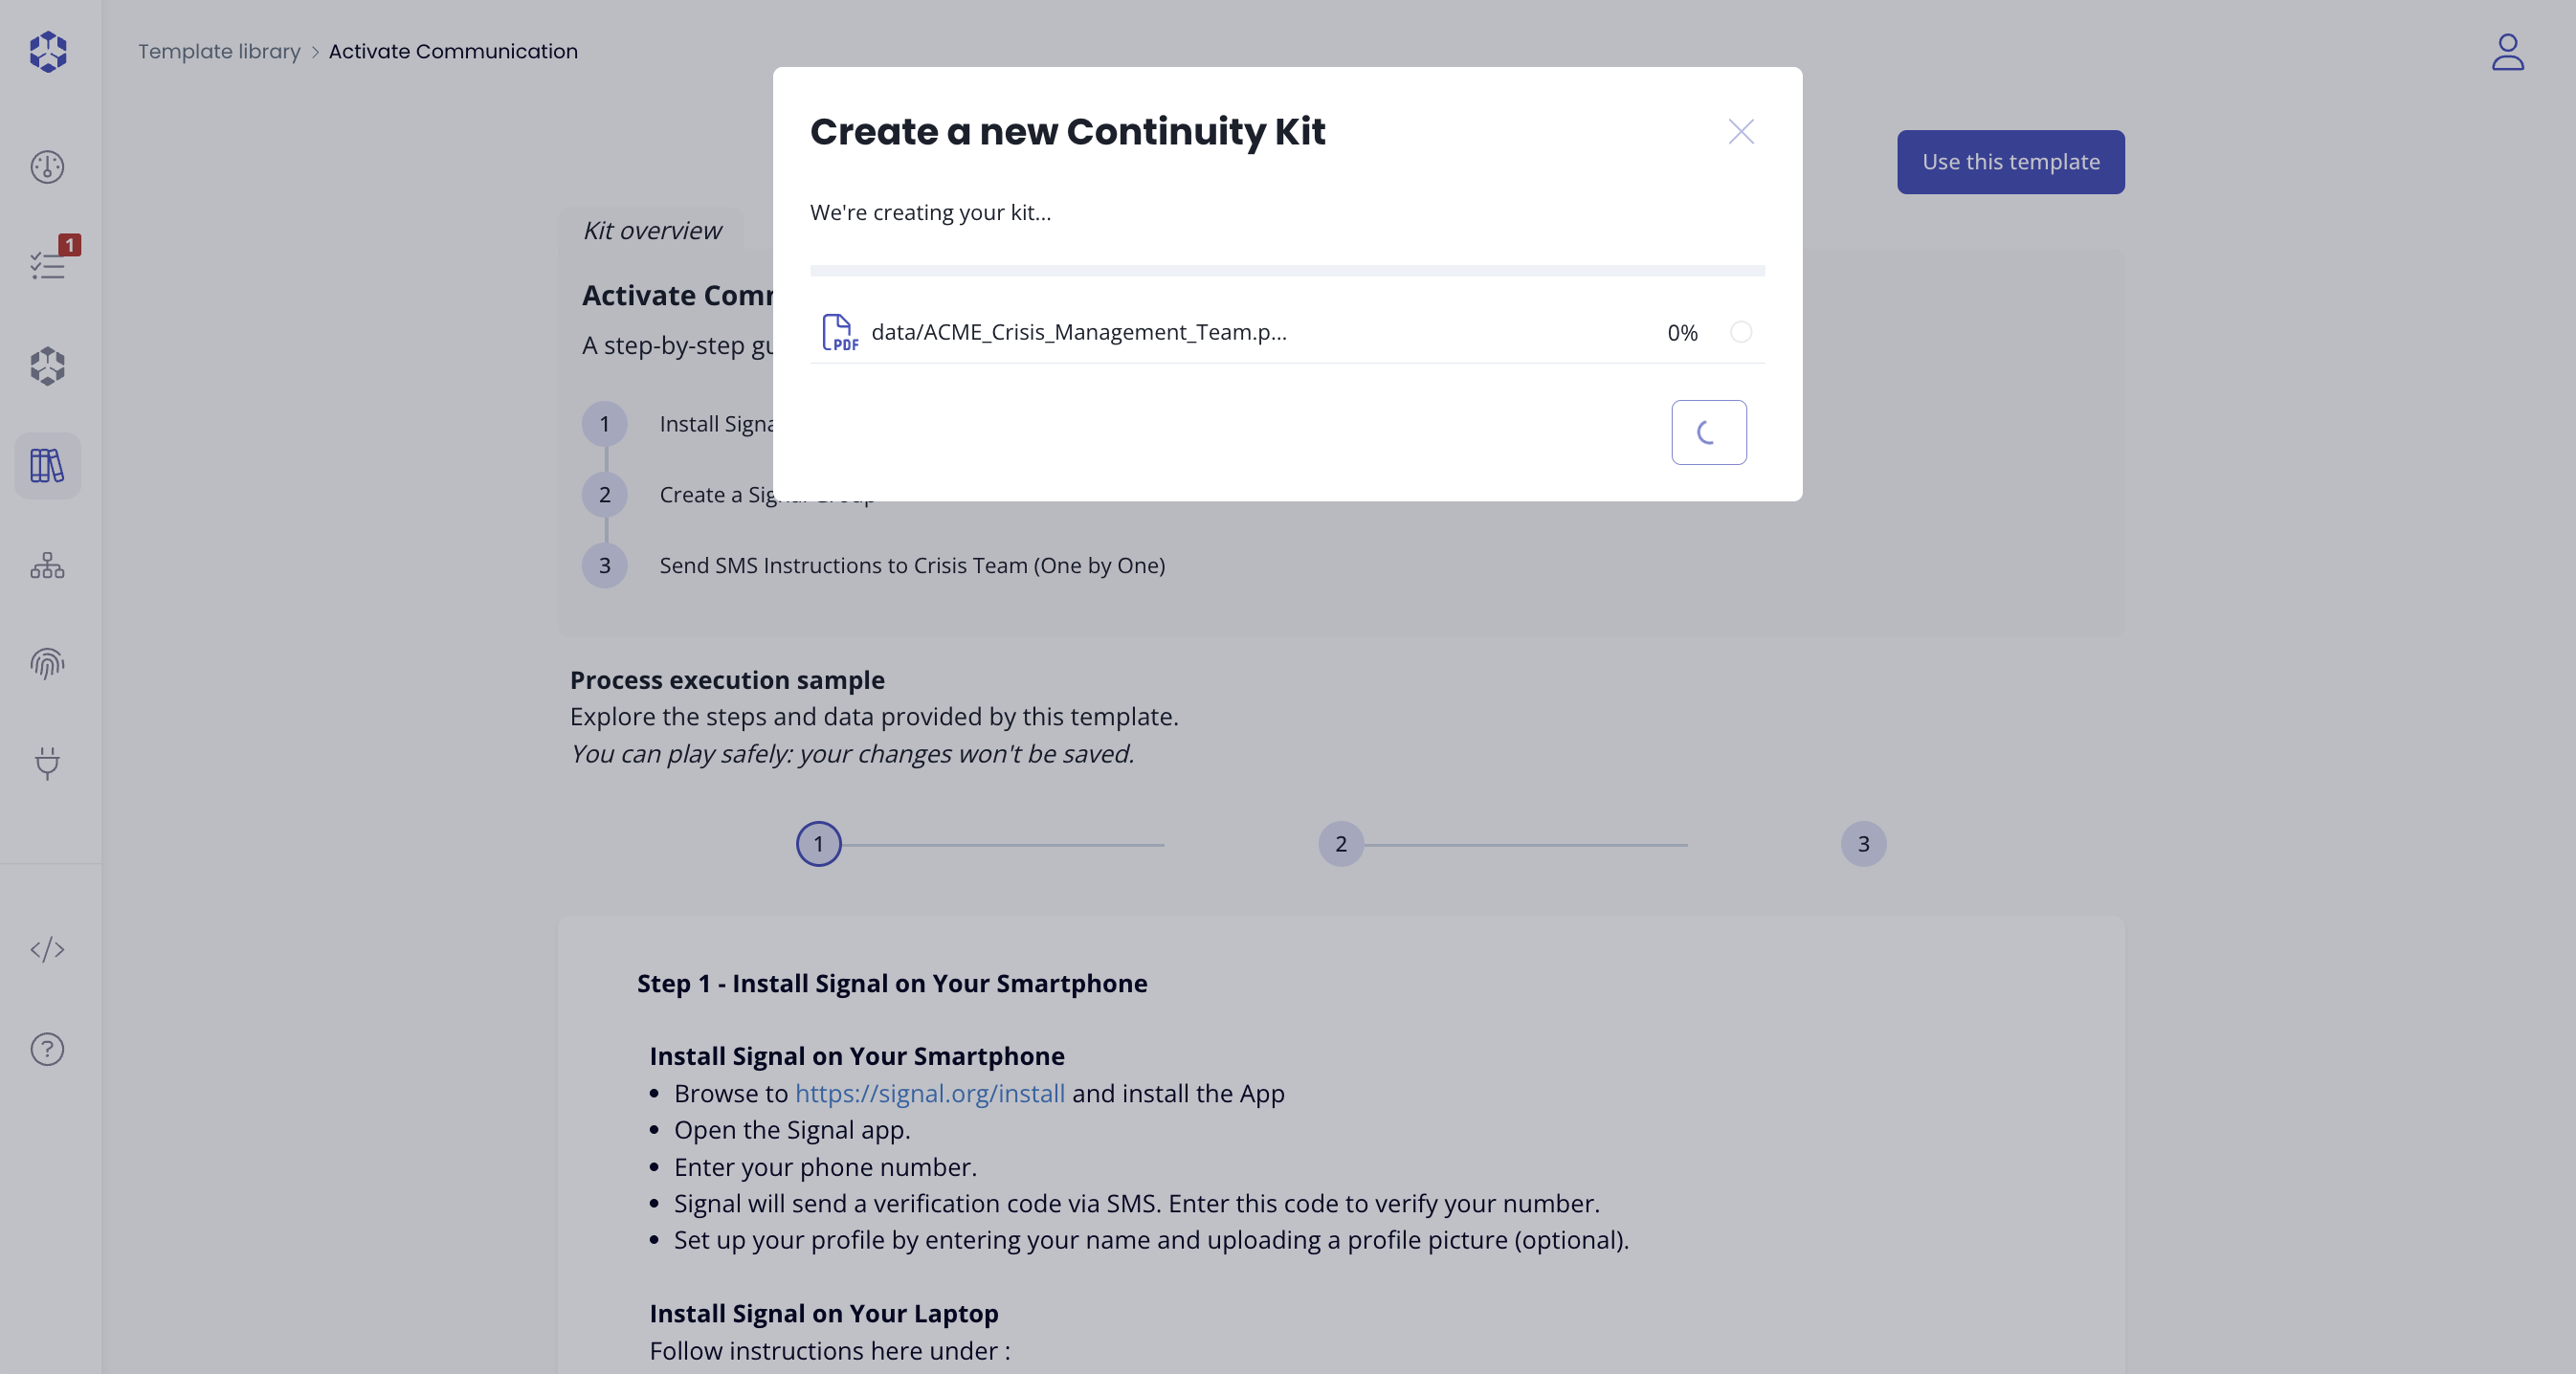Close the Create a new Continuity Kit dialog
Image resolution: width=2576 pixels, height=1374 pixels.
(1741, 132)
